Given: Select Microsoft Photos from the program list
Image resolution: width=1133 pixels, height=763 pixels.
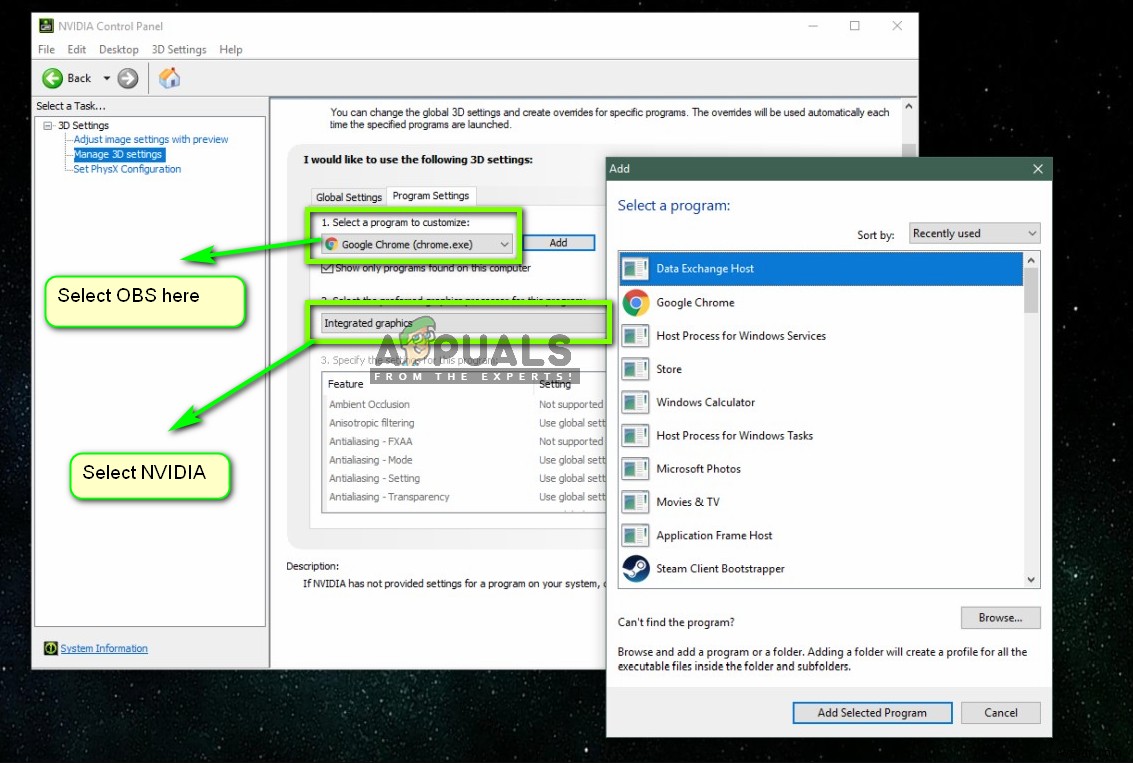Looking at the screenshot, I should click(x=700, y=468).
